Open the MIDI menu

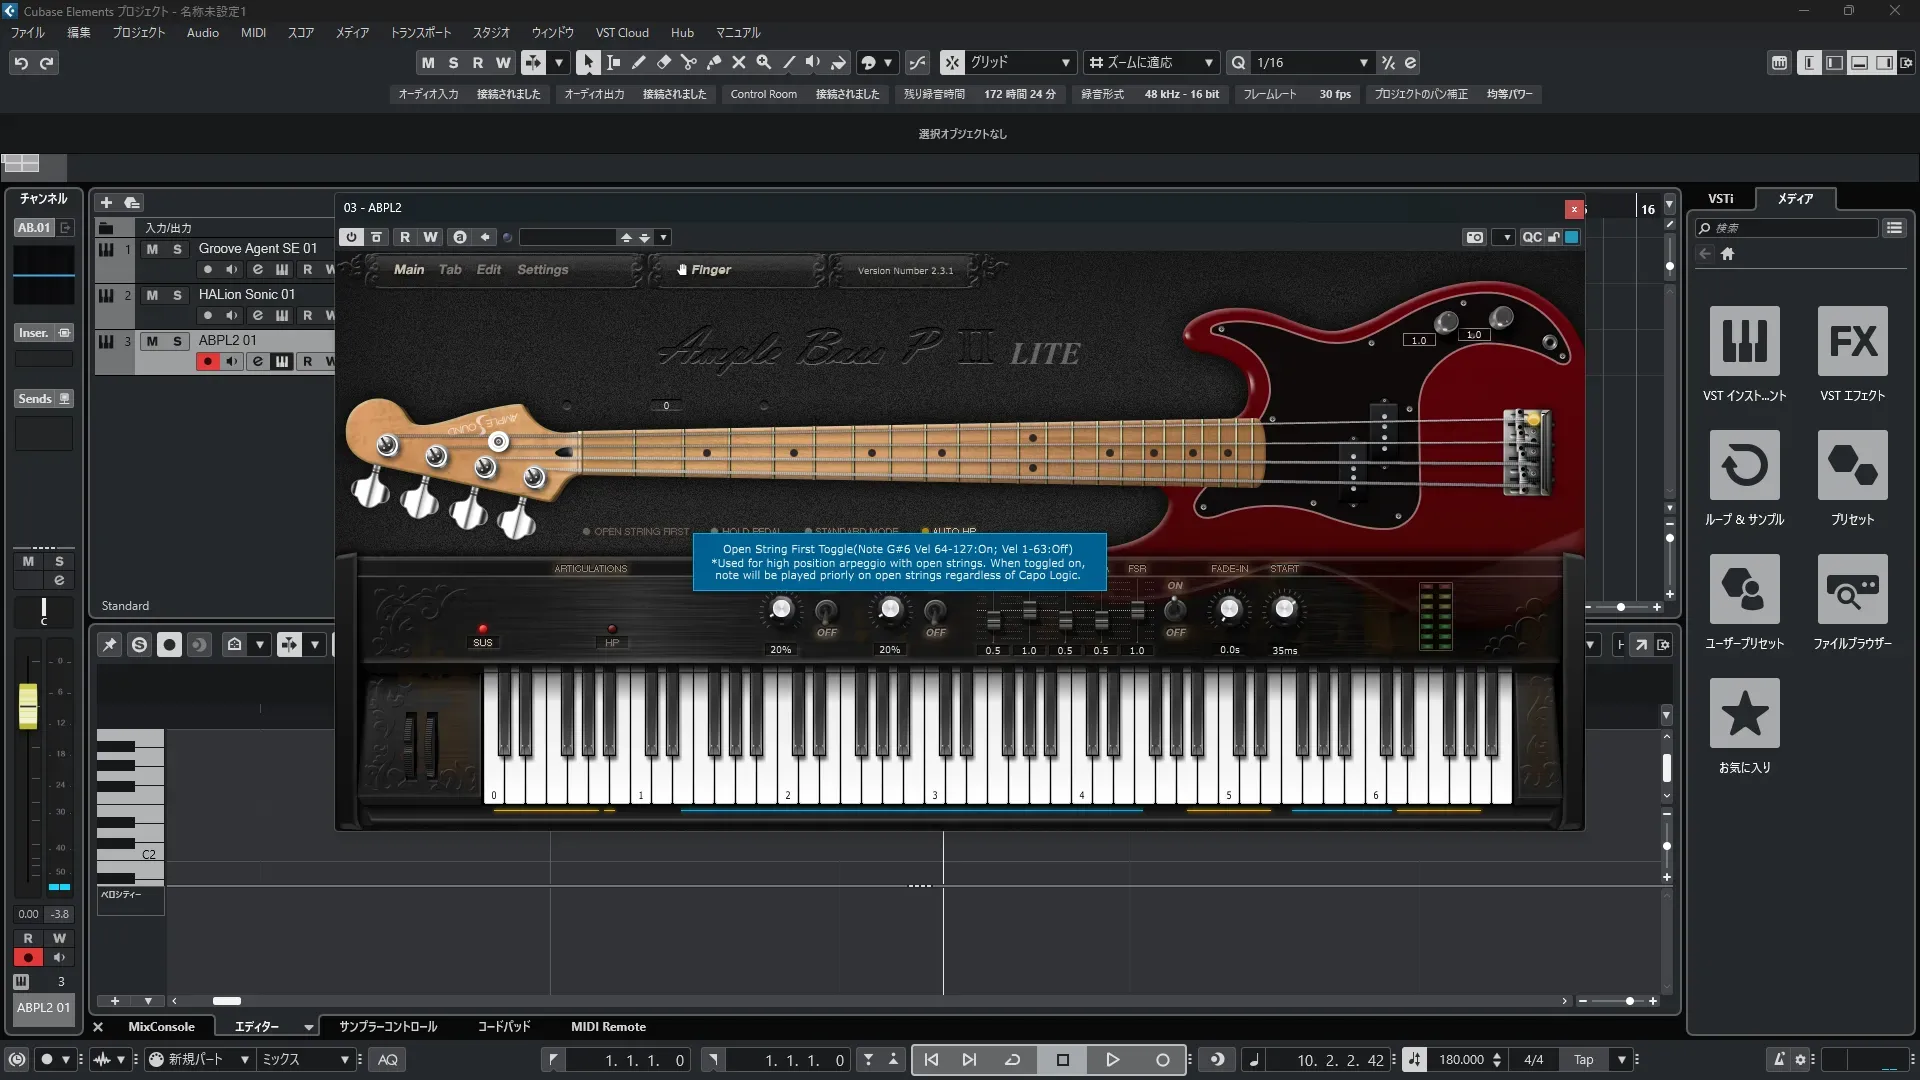[253, 32]
